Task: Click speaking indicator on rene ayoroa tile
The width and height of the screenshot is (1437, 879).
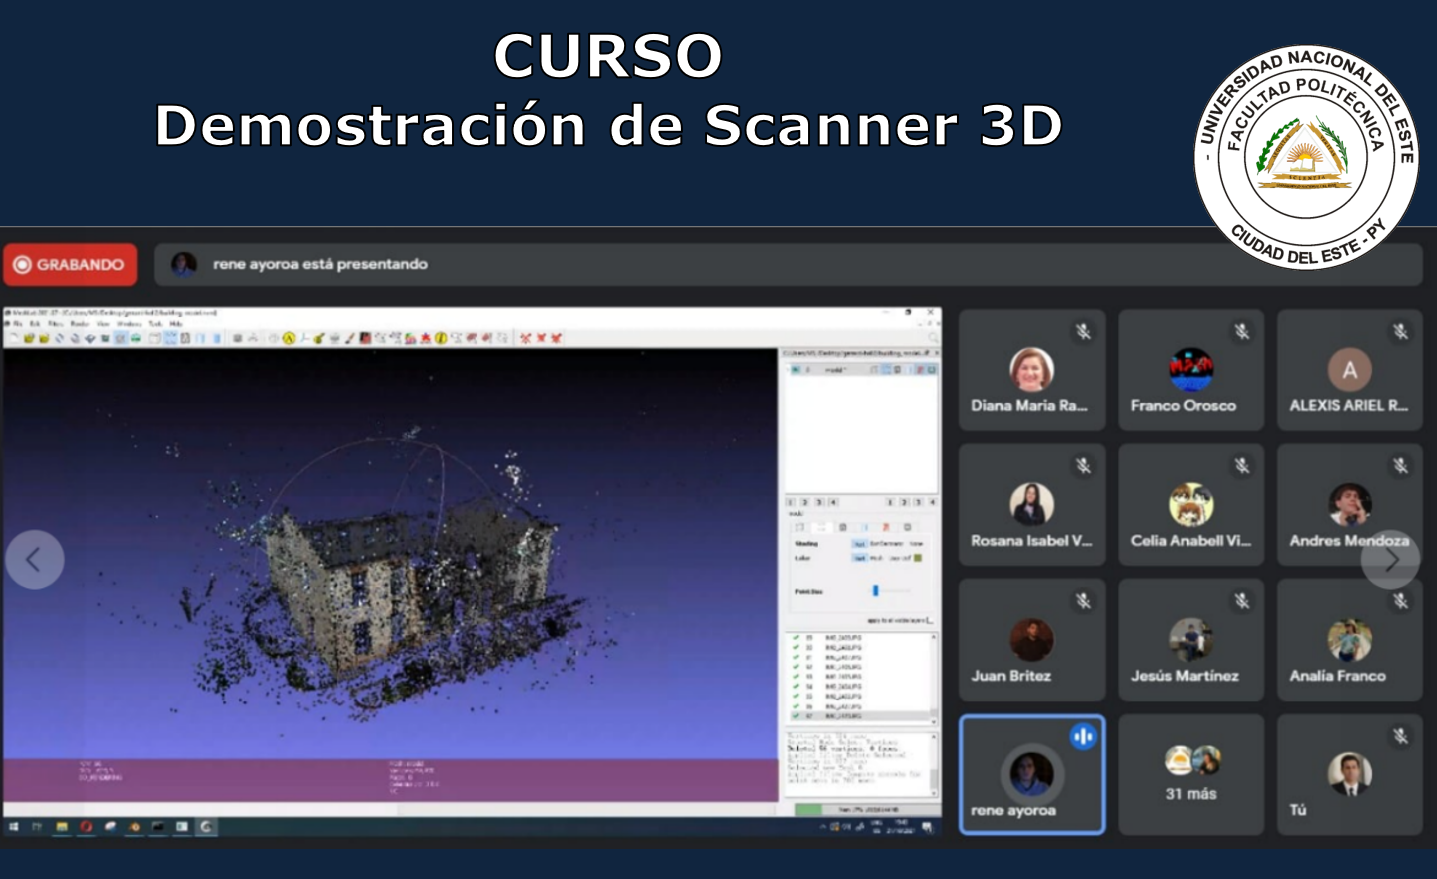Action: pos(1082,737)
